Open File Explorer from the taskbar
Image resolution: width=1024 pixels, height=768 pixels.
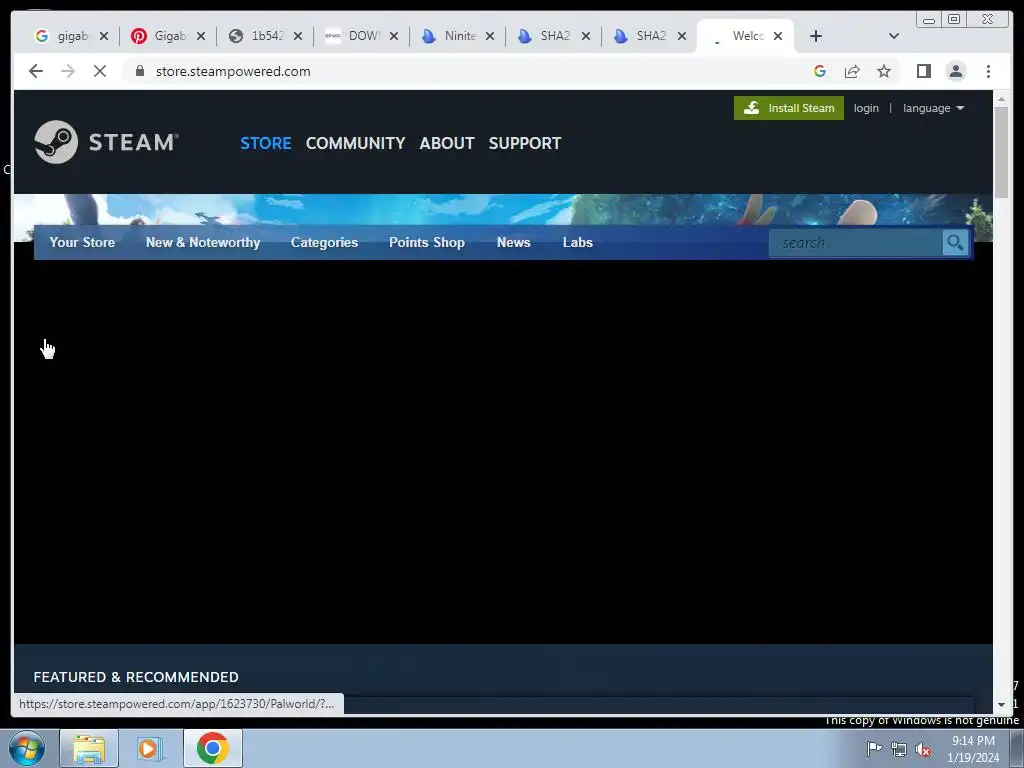89,748
